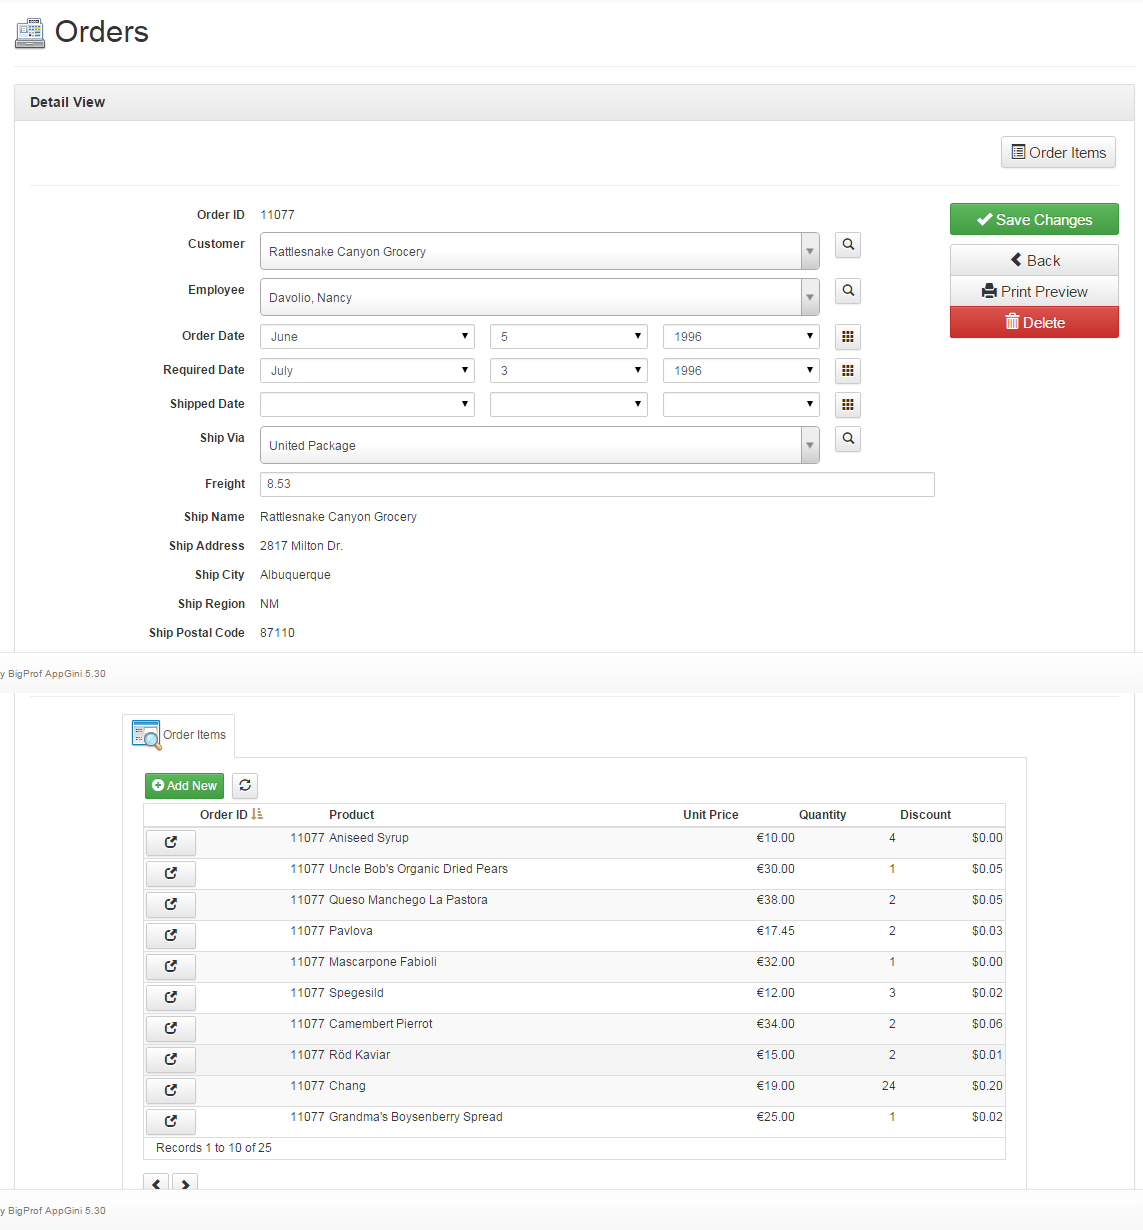Save changes to order 11077

(x=1034, y=219)
